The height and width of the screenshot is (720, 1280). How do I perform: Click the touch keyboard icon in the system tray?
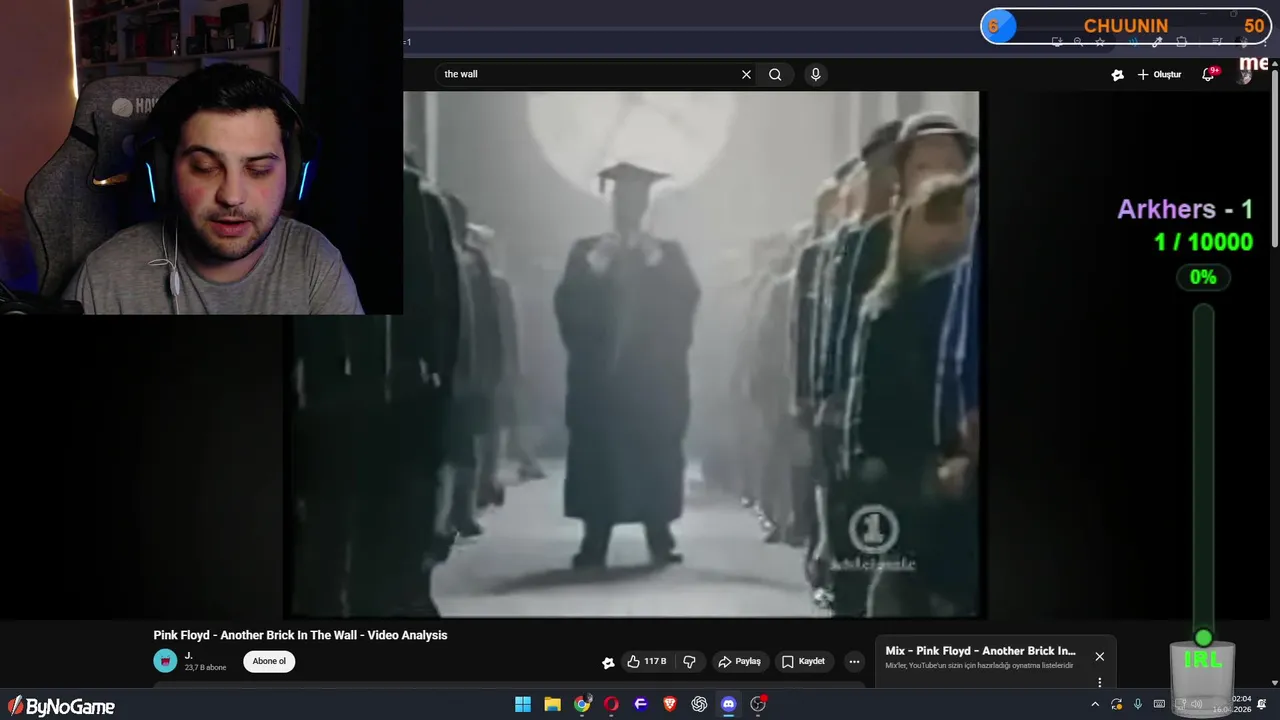pyautogui.click(x=1160, y=704)
